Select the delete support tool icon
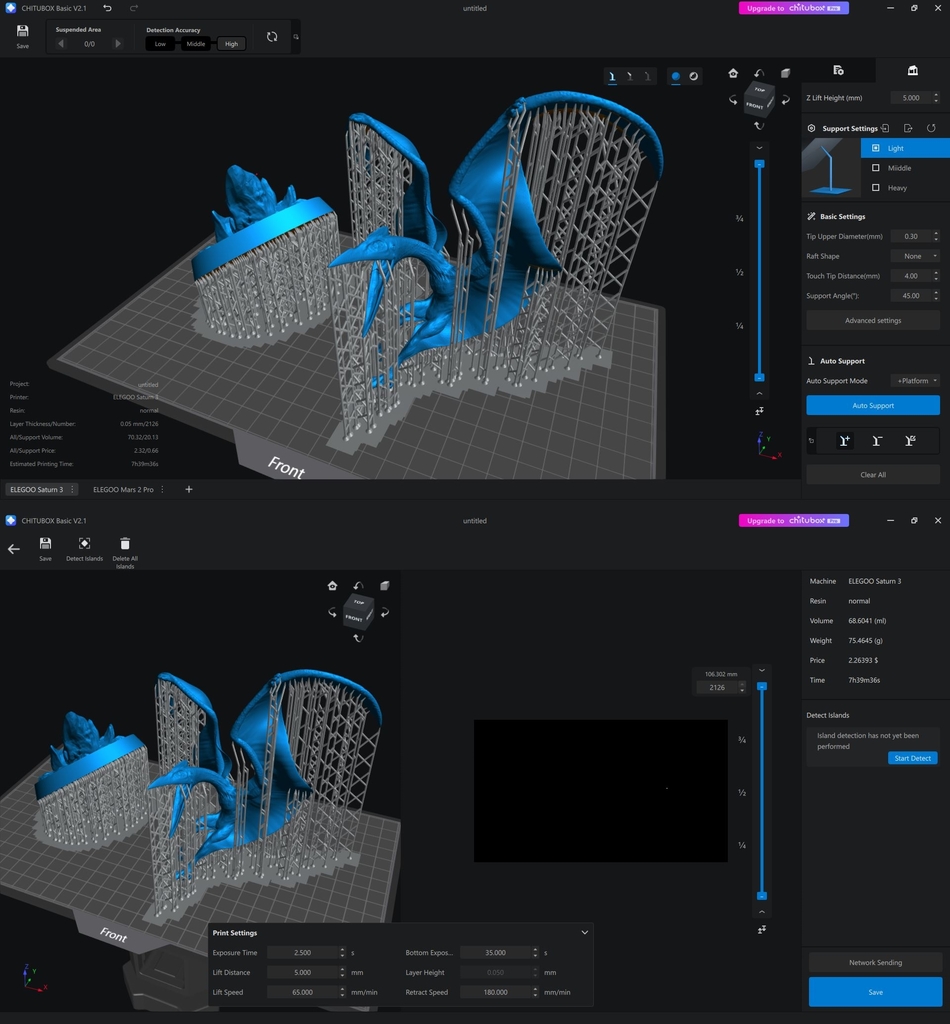 coord(877,441)
